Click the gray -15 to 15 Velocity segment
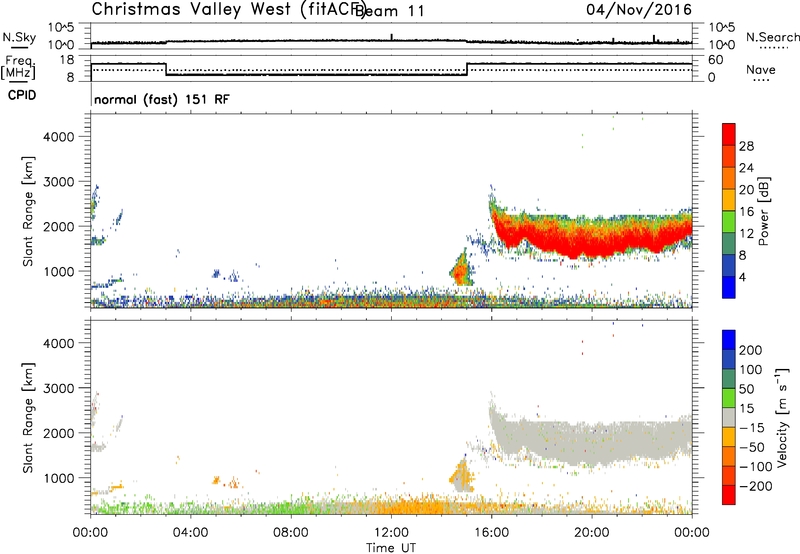Viewport: 800px width, 554px height. click(x=729, y=418)
